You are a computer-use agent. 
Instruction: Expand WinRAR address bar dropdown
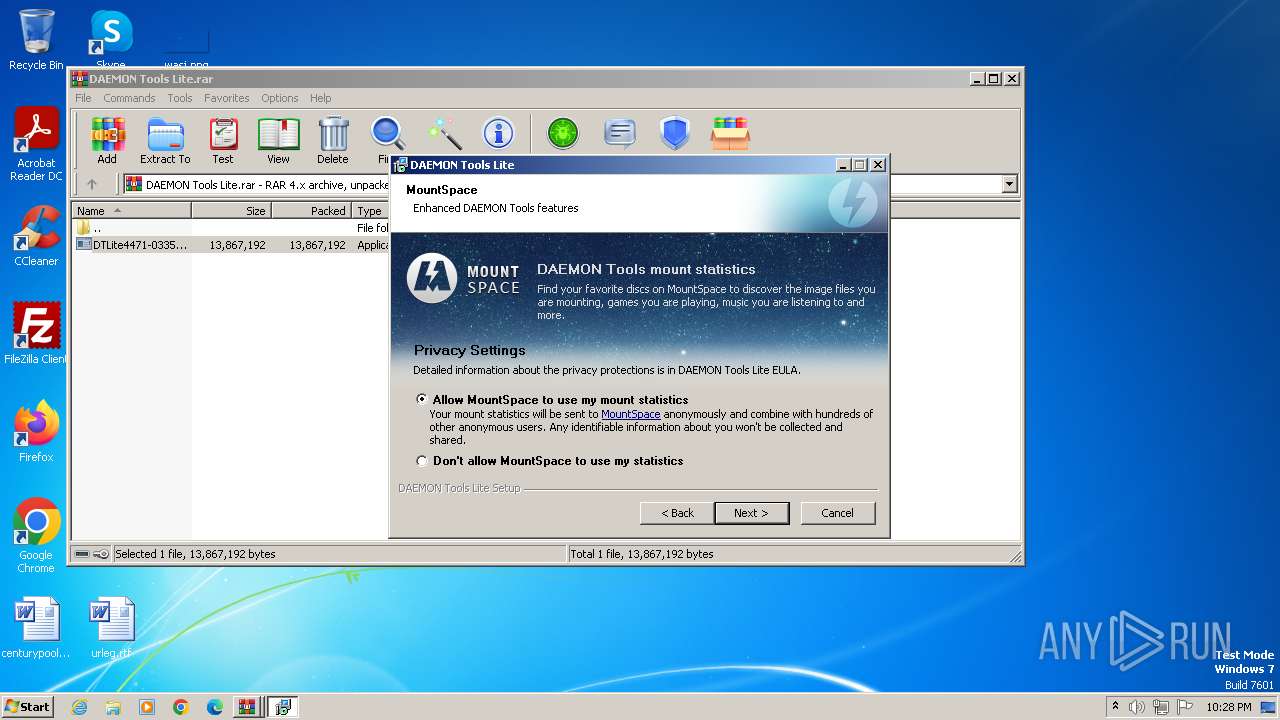pos(1009,184)
